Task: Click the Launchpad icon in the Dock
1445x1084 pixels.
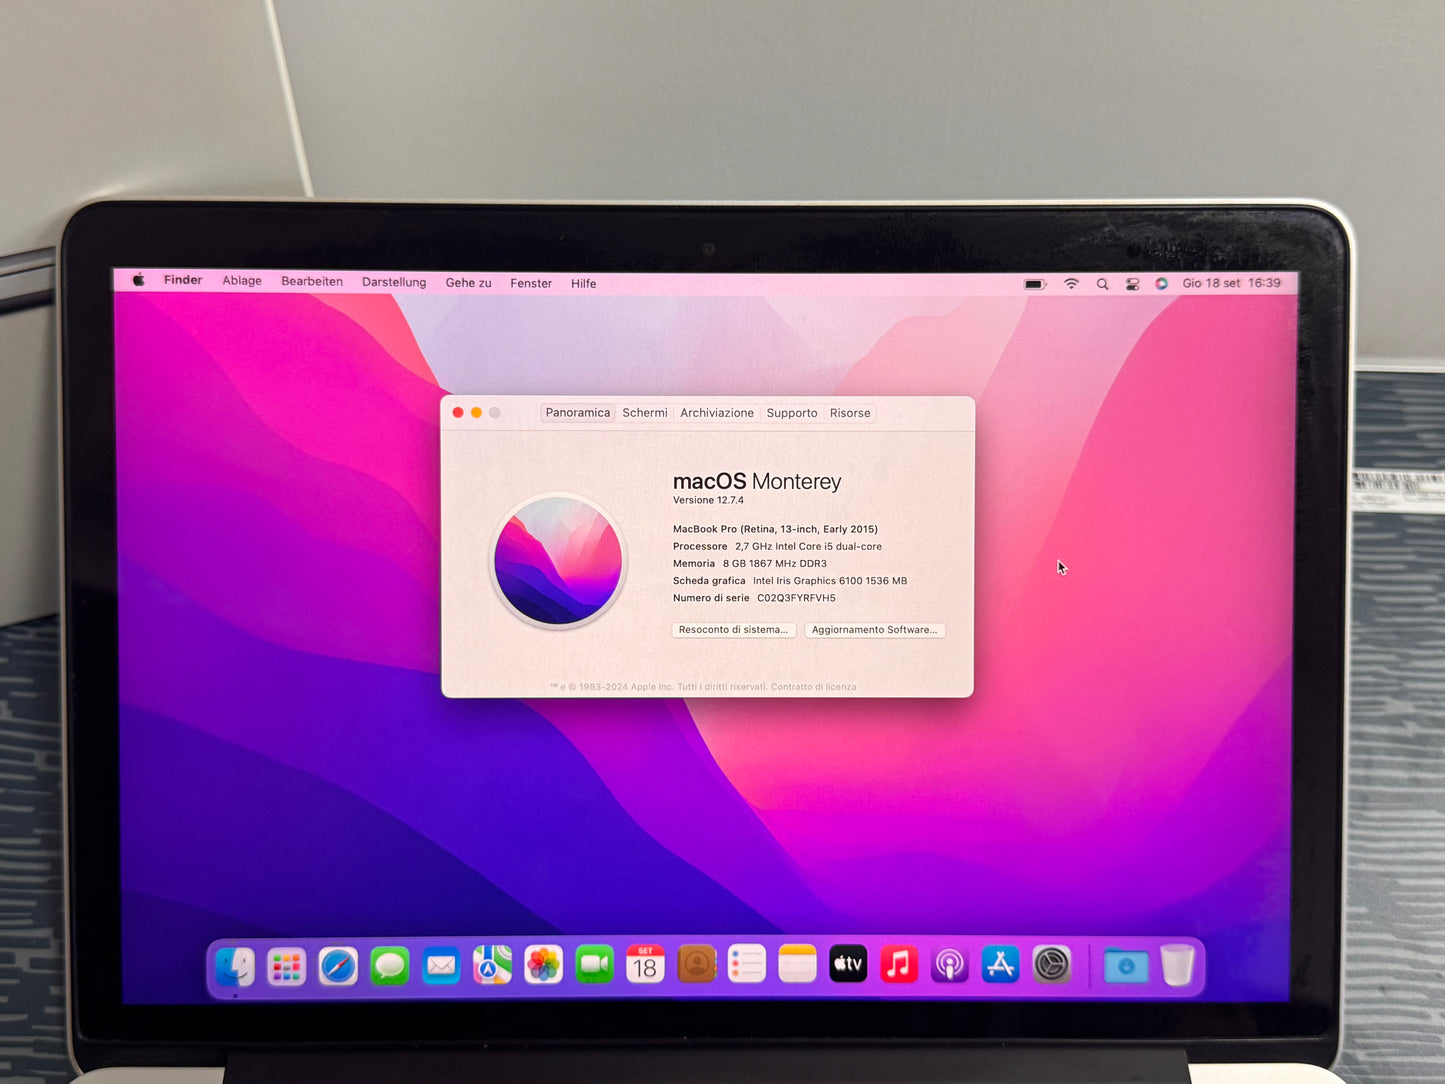Action: (x=286, y=967)
